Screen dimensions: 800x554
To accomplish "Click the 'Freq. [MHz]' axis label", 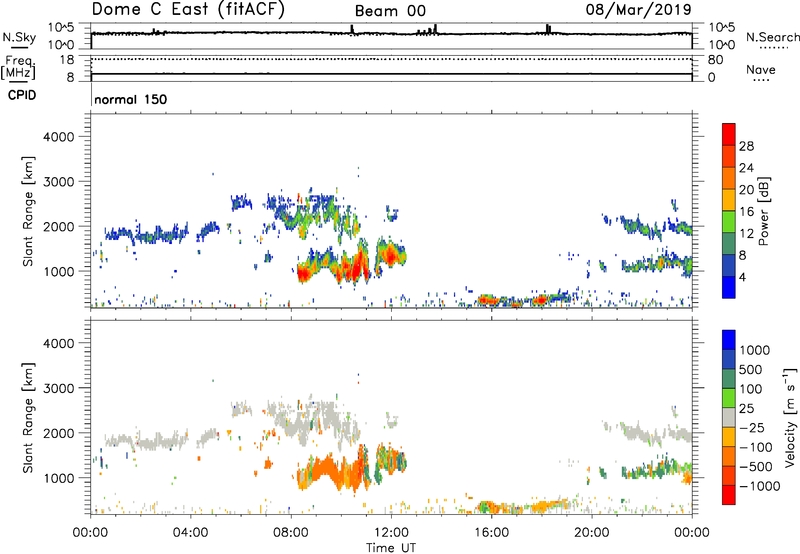I will point(19,67).
